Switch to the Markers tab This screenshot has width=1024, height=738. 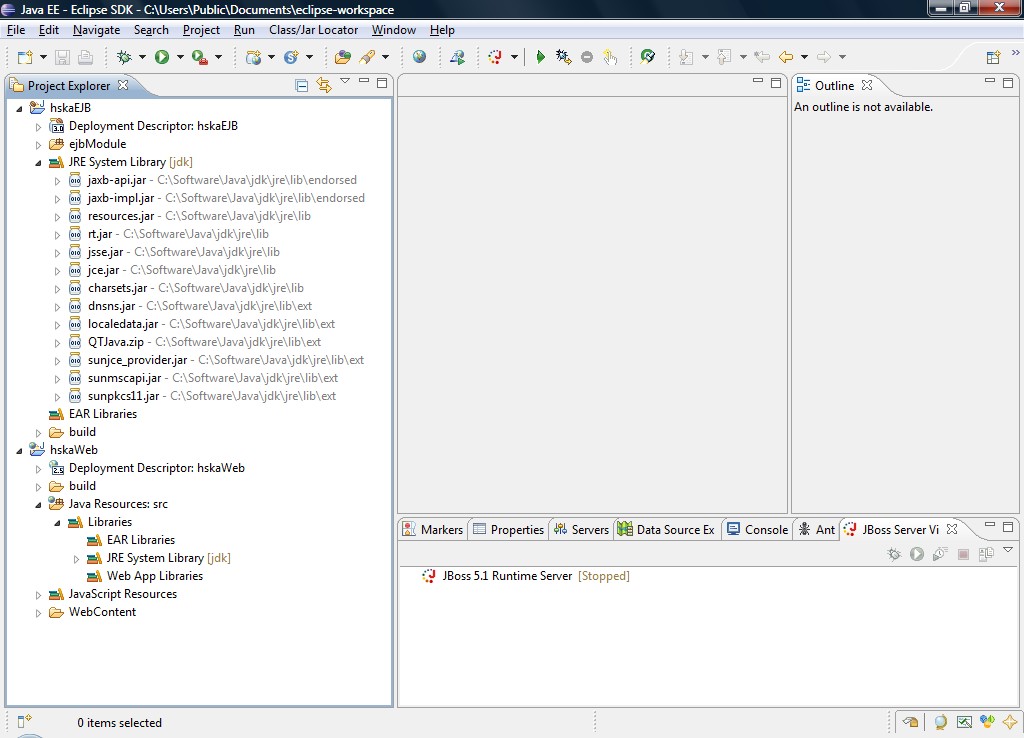click(x=433, y=530)
